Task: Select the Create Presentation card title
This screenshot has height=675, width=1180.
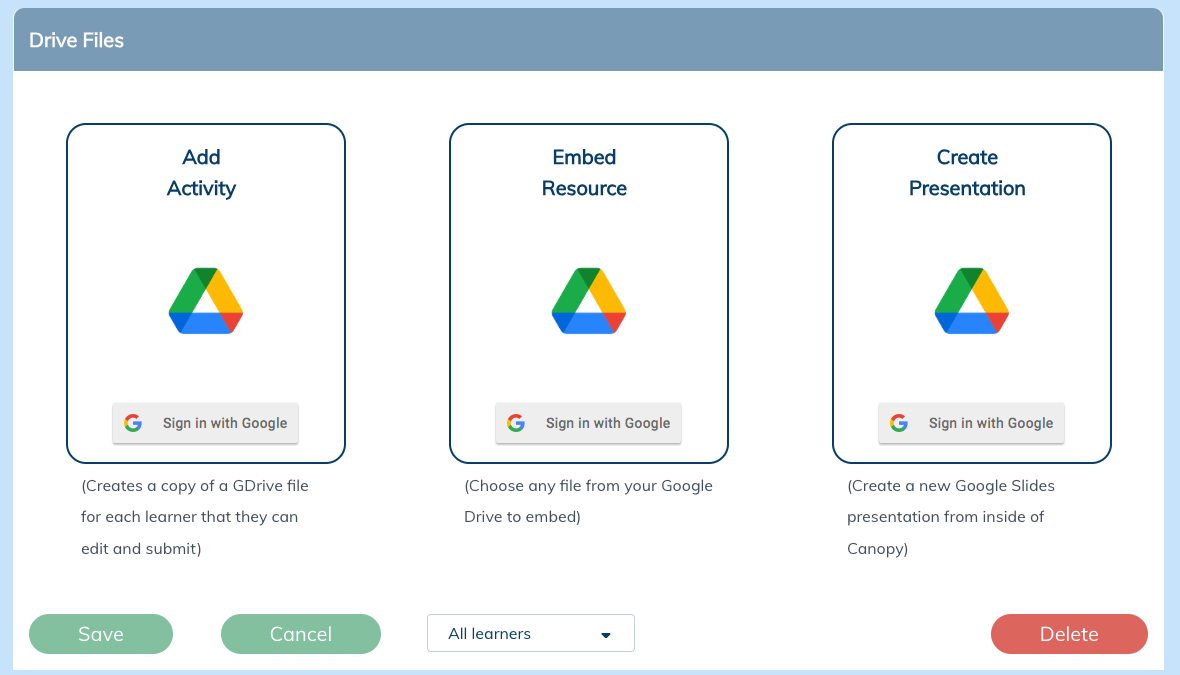Action: pos(967,172)
